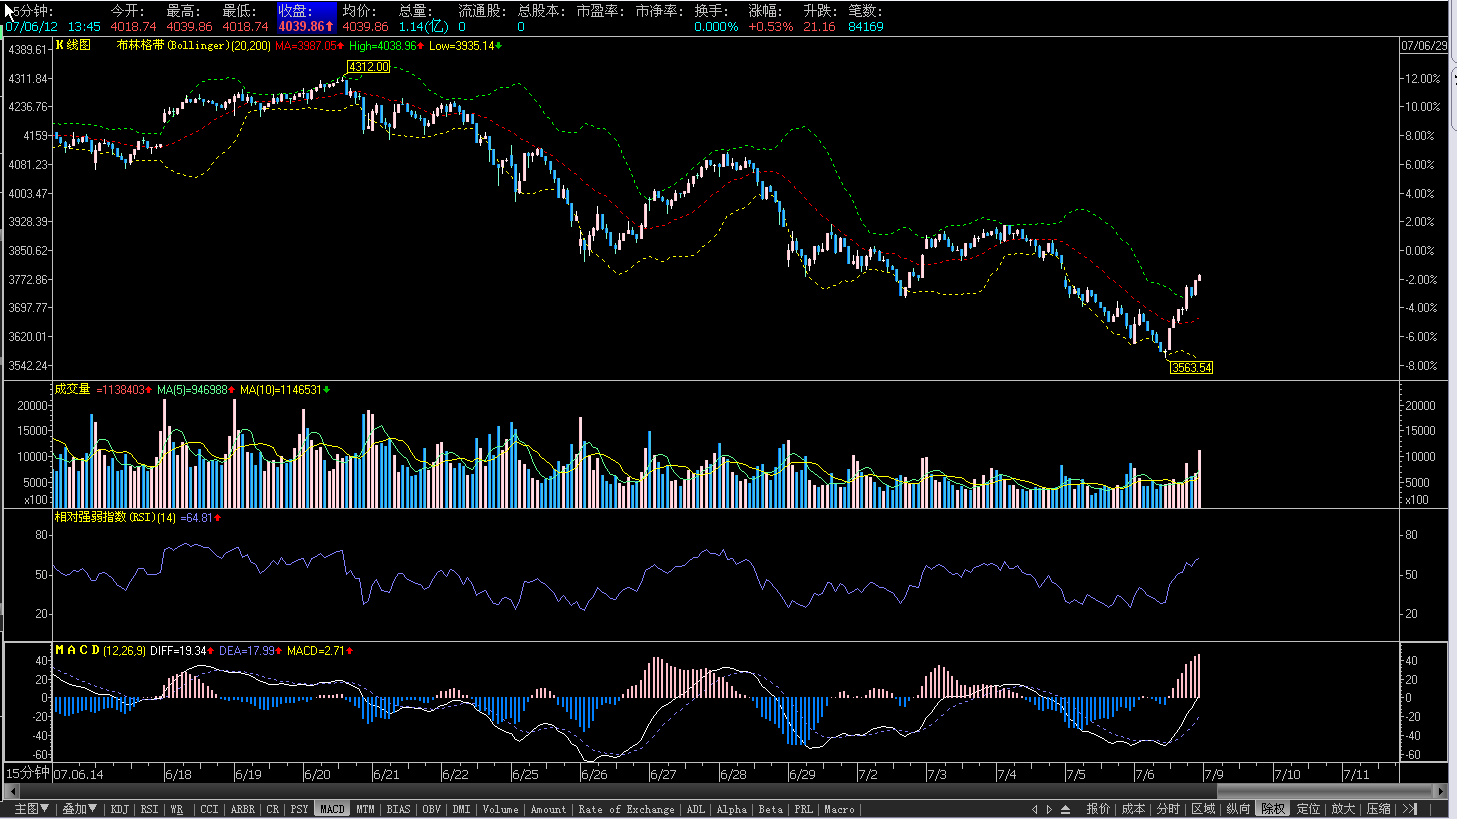Screen dimensions: 1457x819
Task: Click the 6/25 date marker on time axis
Action: [x=525, y=774]
